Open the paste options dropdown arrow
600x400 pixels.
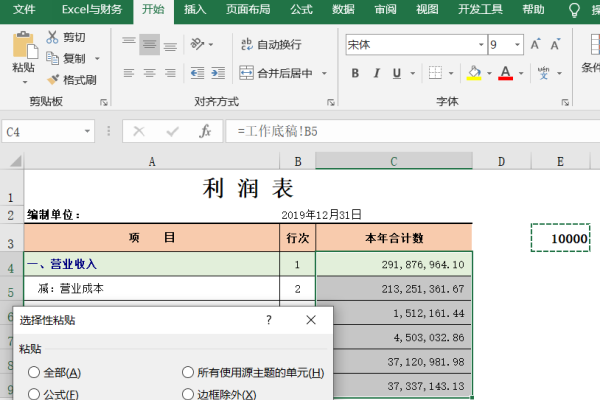click(x=25, y=82)
